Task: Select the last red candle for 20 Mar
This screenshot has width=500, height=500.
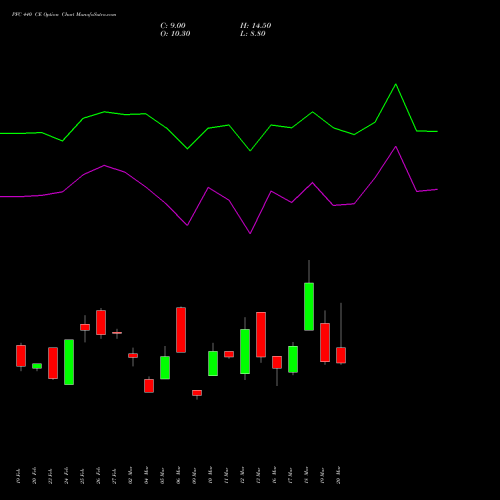Action: 341,355
